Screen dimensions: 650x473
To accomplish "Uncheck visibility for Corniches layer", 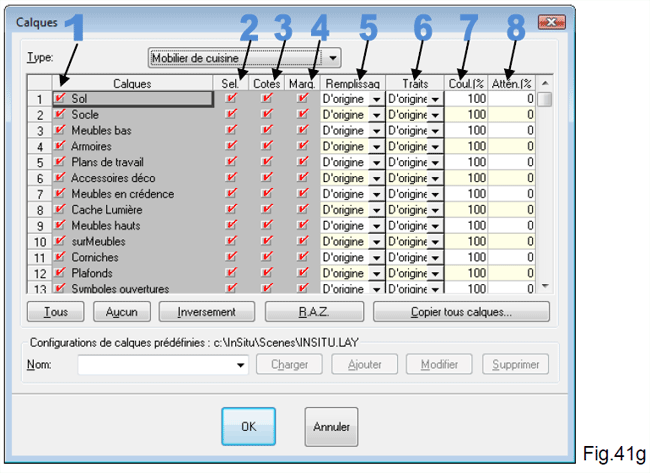I will tap(60, 257).
